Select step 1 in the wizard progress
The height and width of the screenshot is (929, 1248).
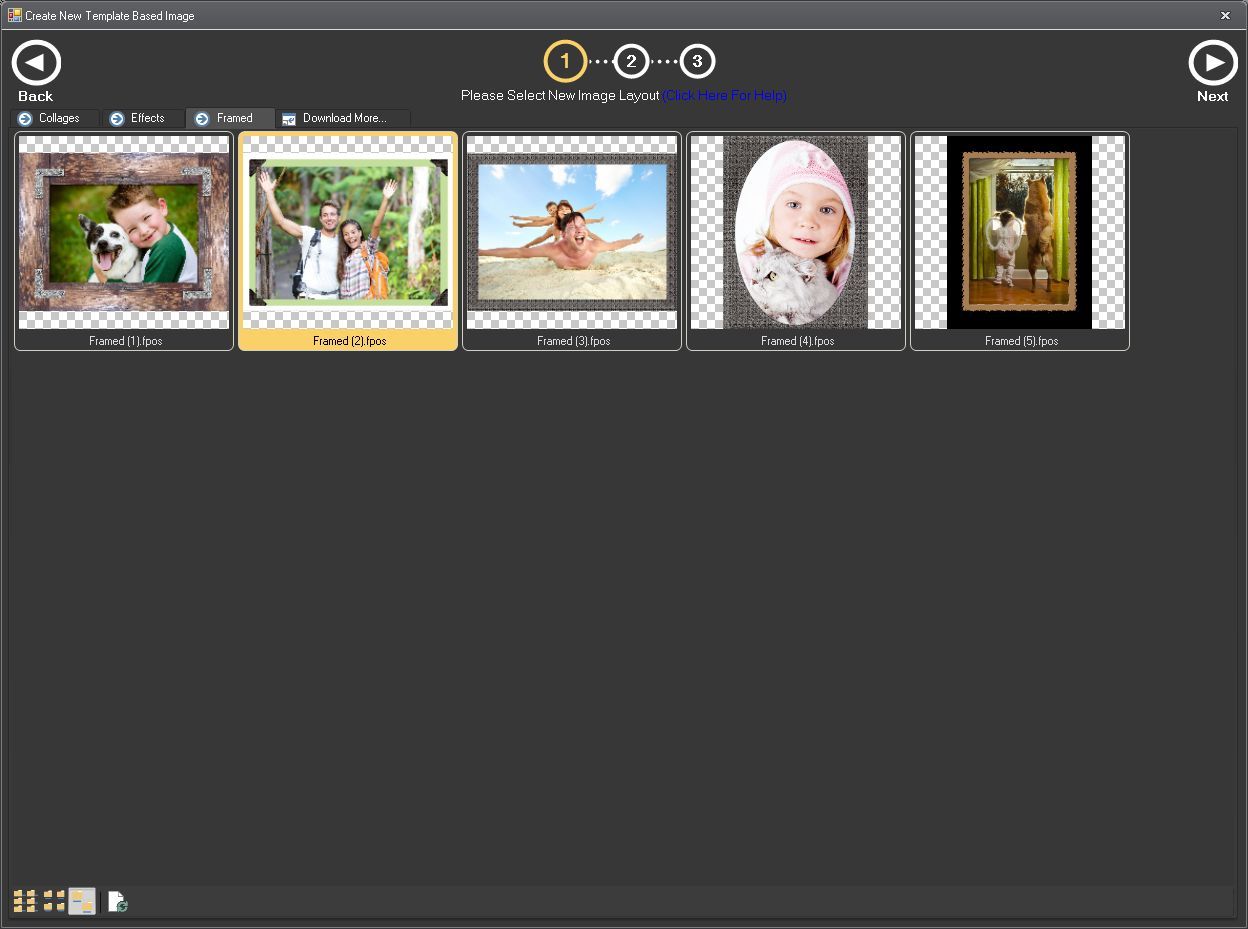pos(565,61)
